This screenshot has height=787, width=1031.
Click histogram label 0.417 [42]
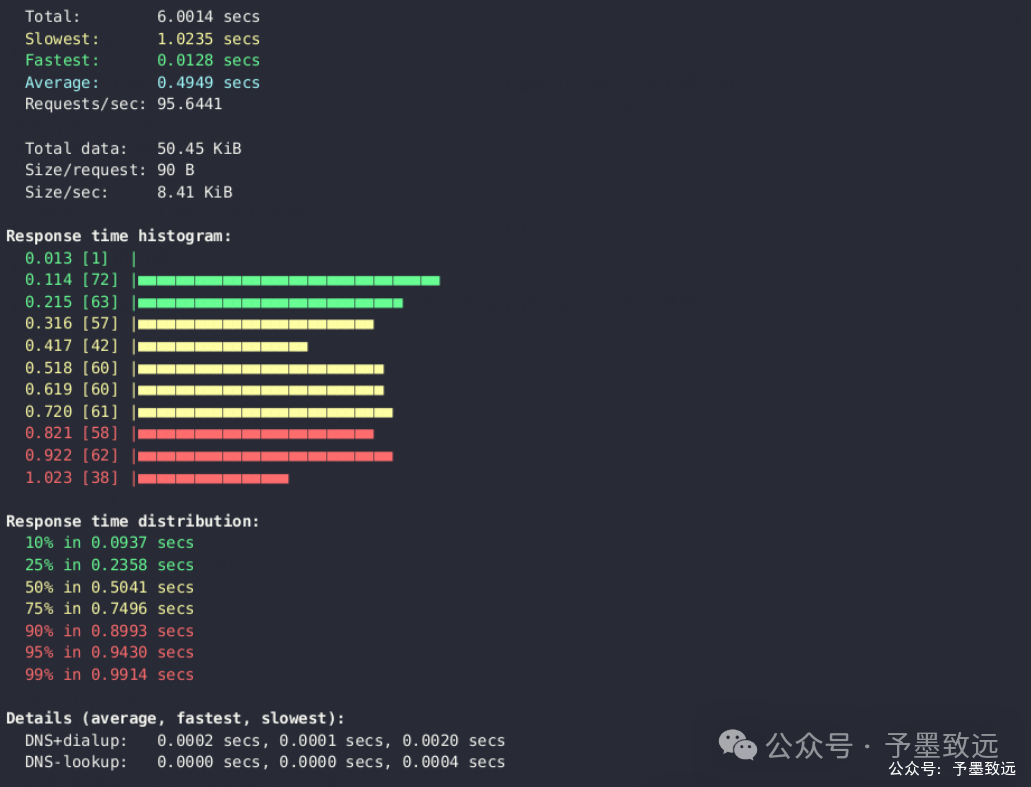tap(72, 346)
